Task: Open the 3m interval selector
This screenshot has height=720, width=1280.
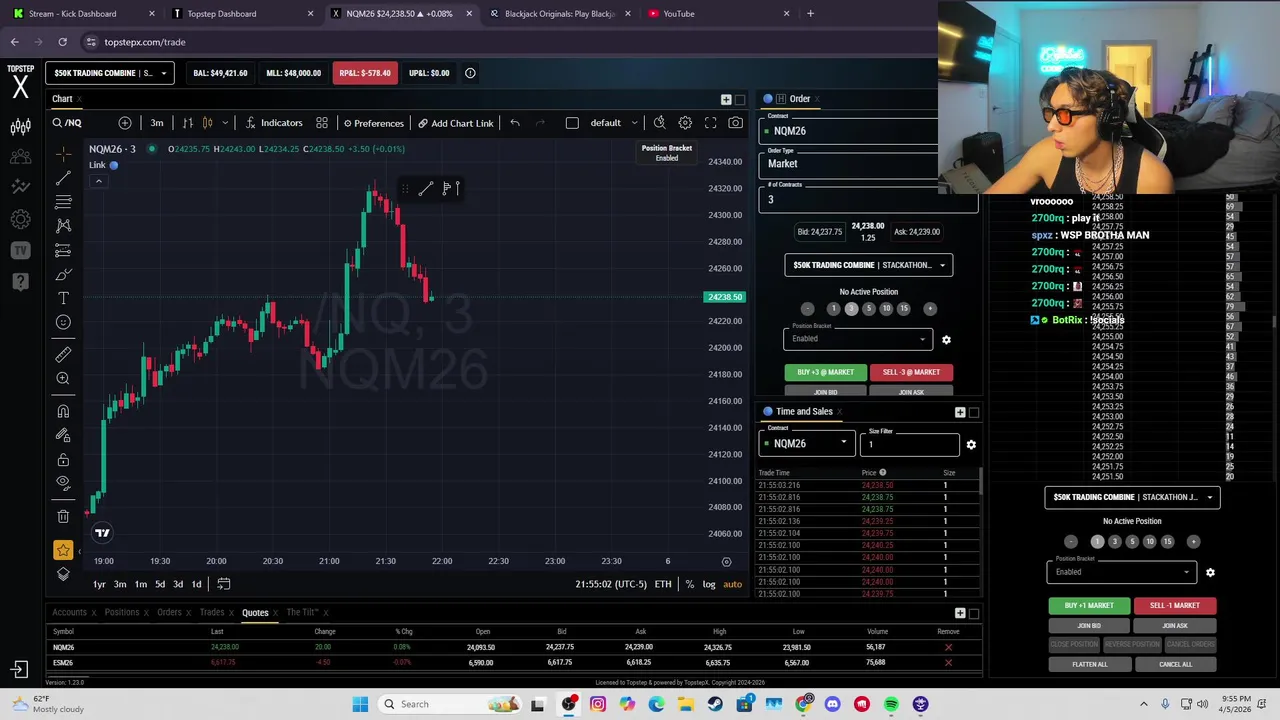Action: point(157,123)
